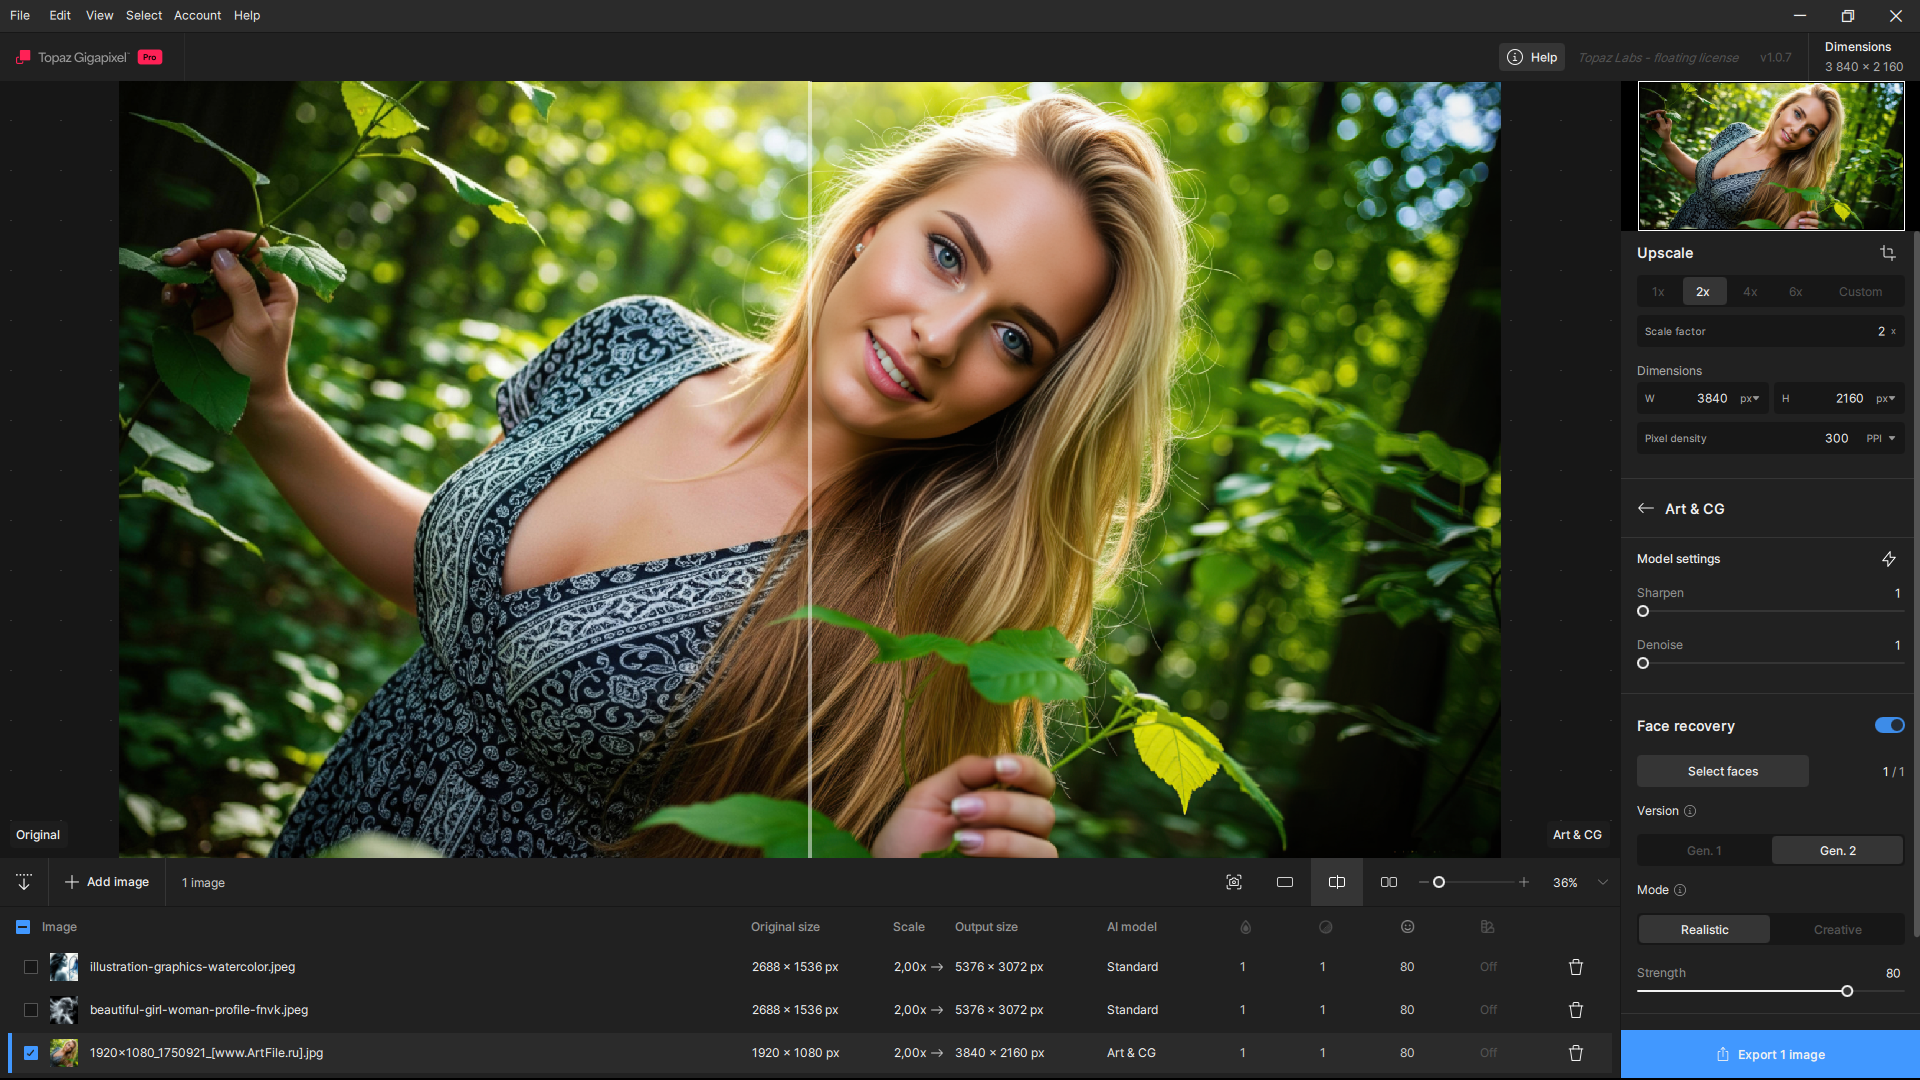
Task: Delete the illustration-graphics-watercolor.jpeg row
Action: (1575, 967)
